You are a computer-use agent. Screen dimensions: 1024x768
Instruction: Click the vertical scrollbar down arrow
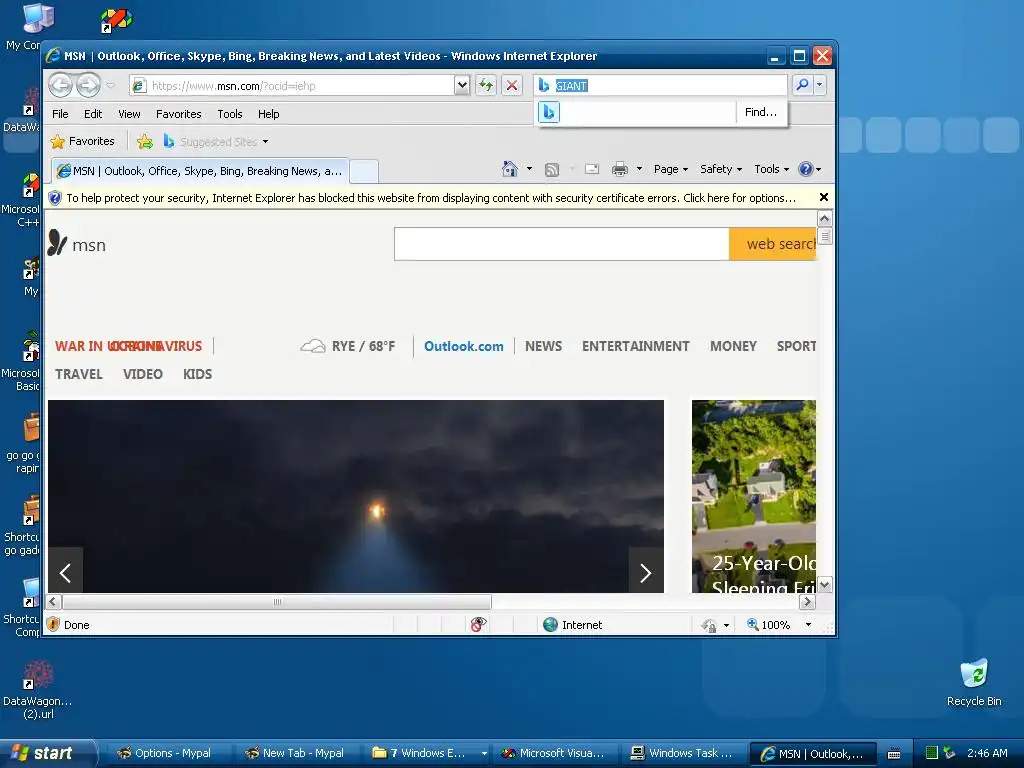[x=825, y=585]
